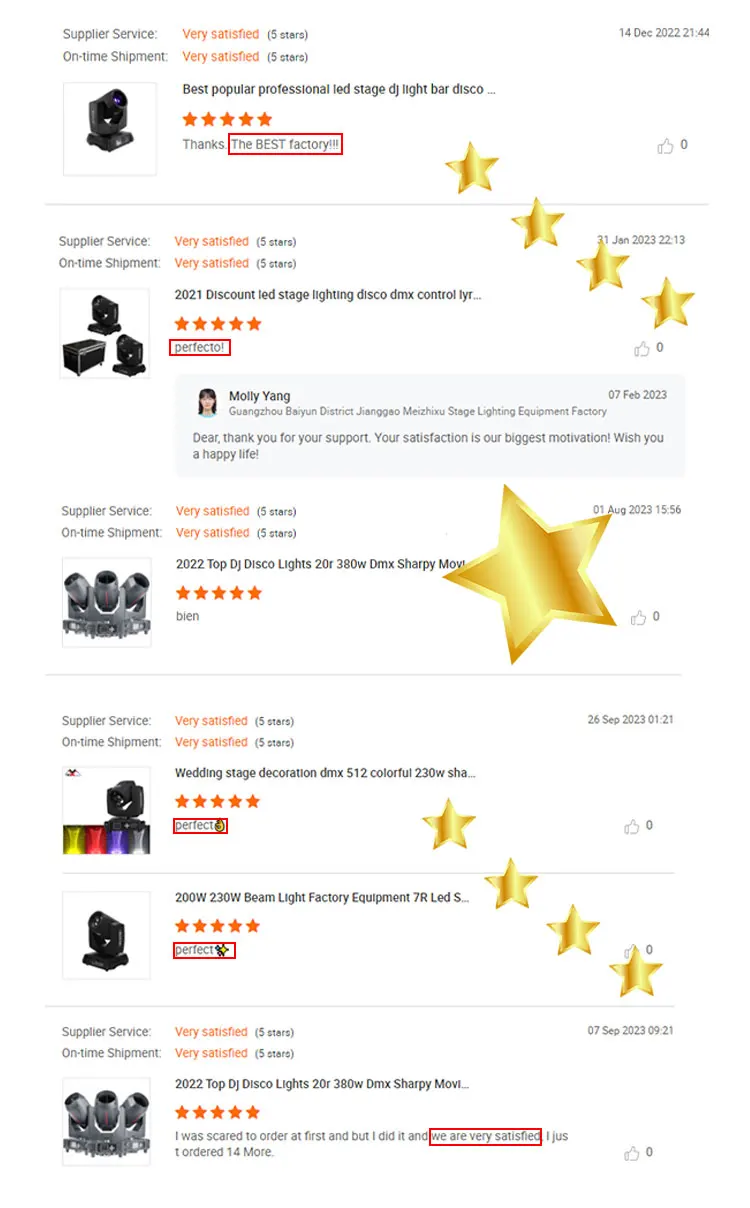750x1208 pixels.
Task: Open the triple sharpy lights thumbnail in the last review
Action: click(106, 1121)
